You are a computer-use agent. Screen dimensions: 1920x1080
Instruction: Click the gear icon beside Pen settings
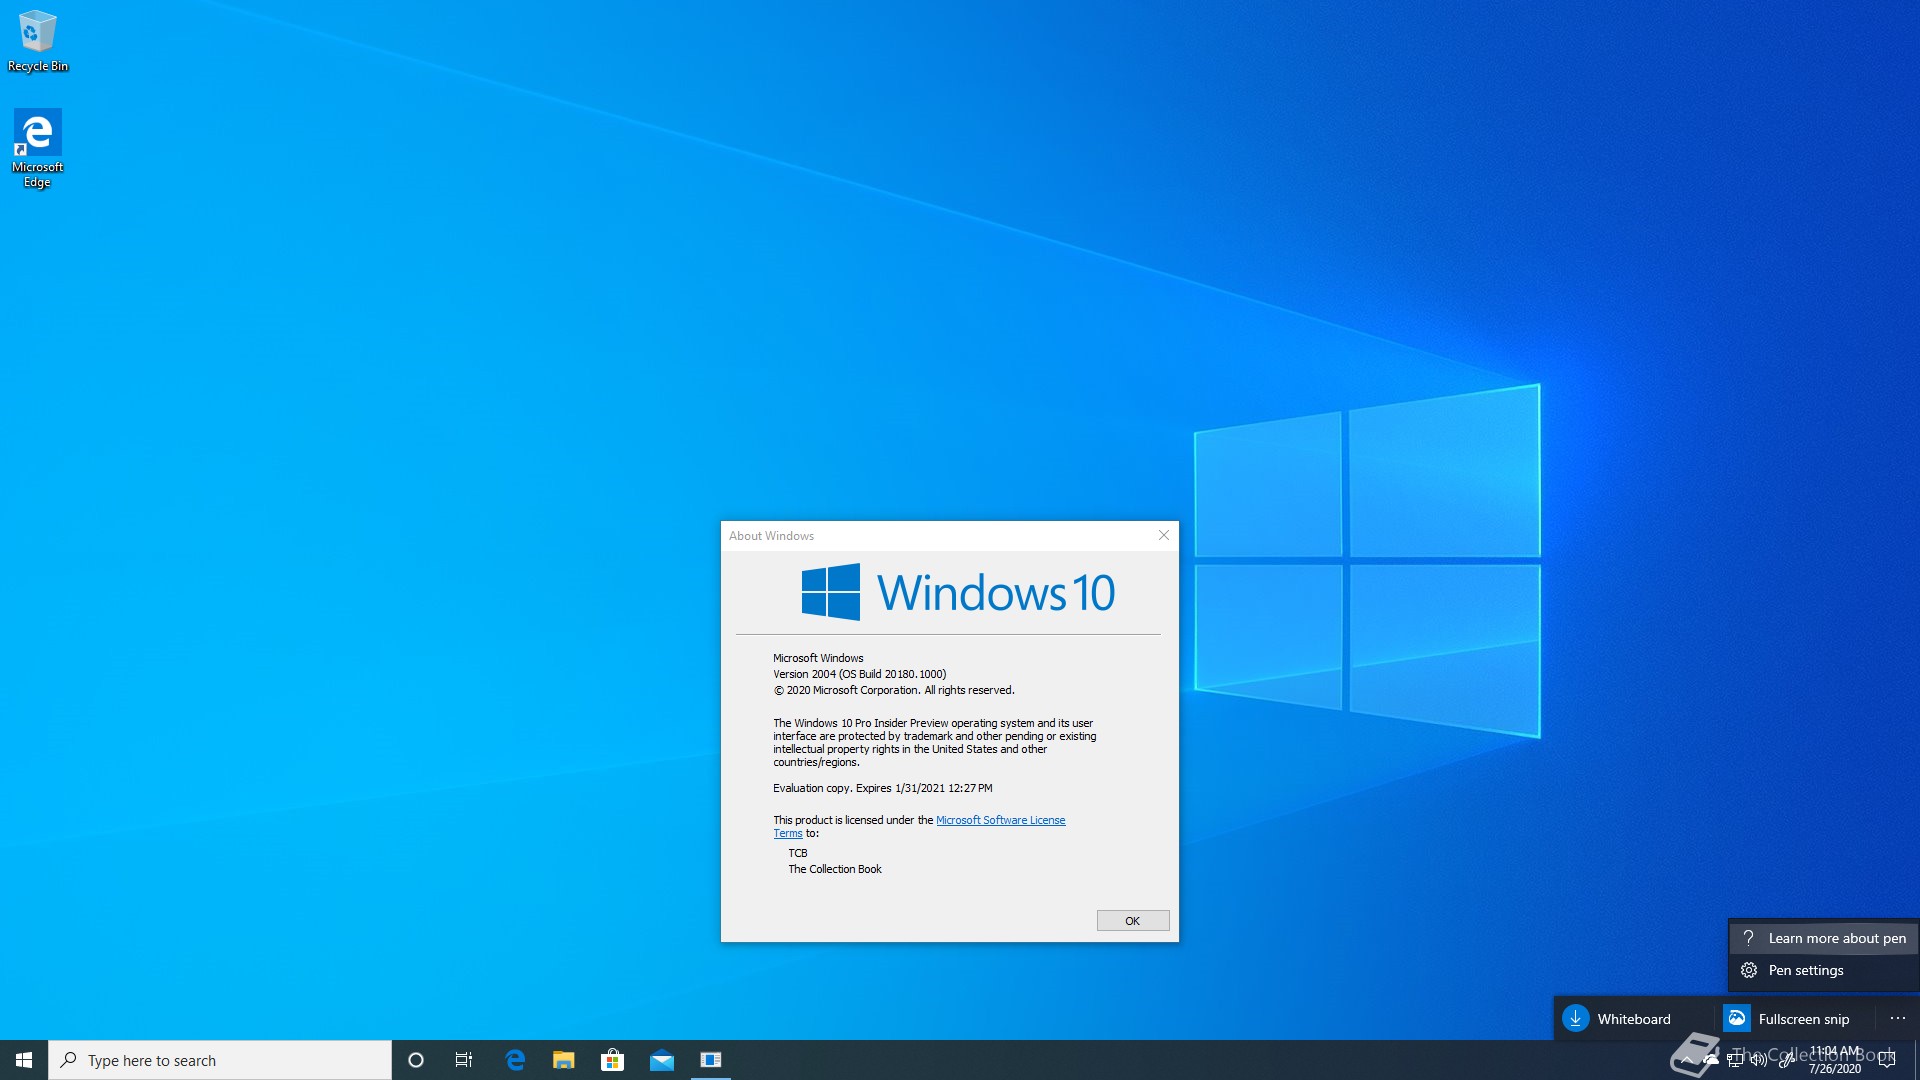click(1748, 970)
